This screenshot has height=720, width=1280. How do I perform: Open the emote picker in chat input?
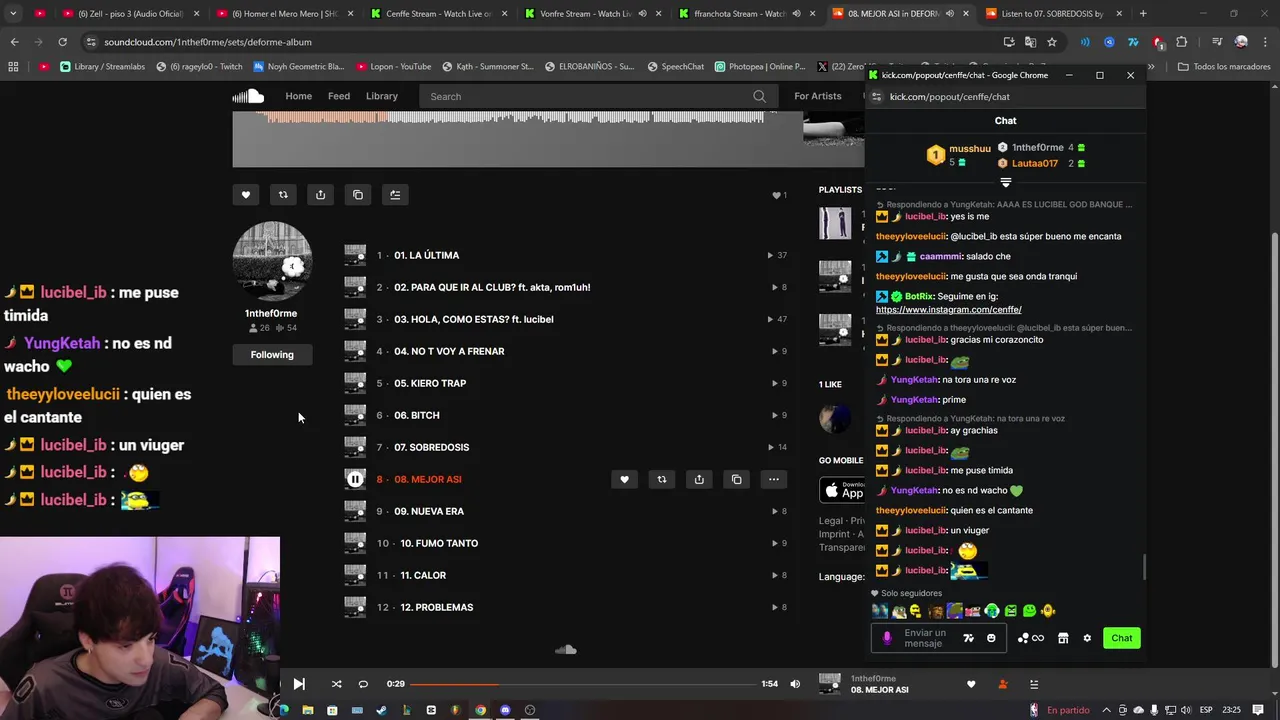(991, 638)
